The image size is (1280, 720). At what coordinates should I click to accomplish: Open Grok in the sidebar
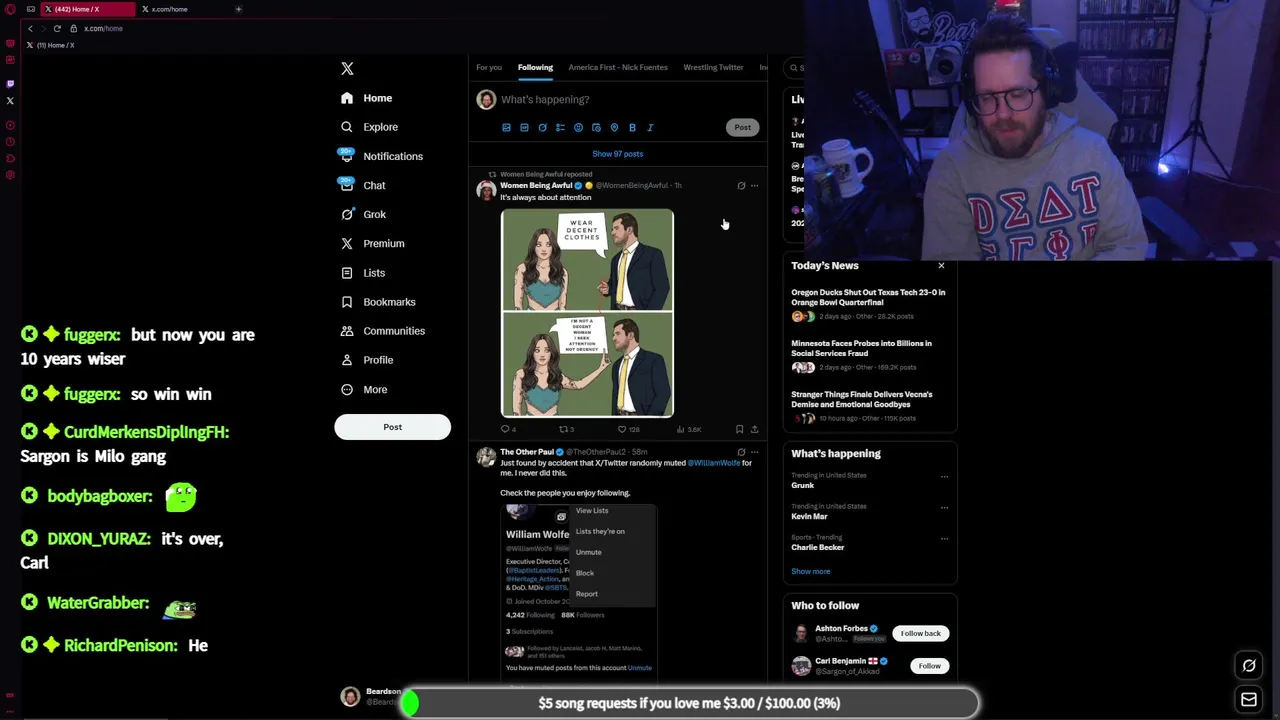coord(363,214)
